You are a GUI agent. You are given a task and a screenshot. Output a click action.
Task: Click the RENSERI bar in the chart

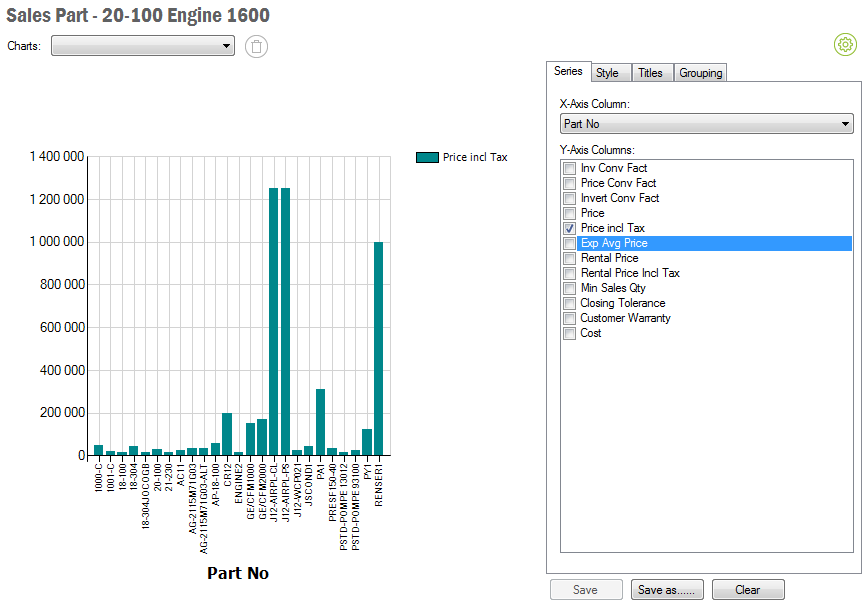pyautogui.click(x=379, y=348)
